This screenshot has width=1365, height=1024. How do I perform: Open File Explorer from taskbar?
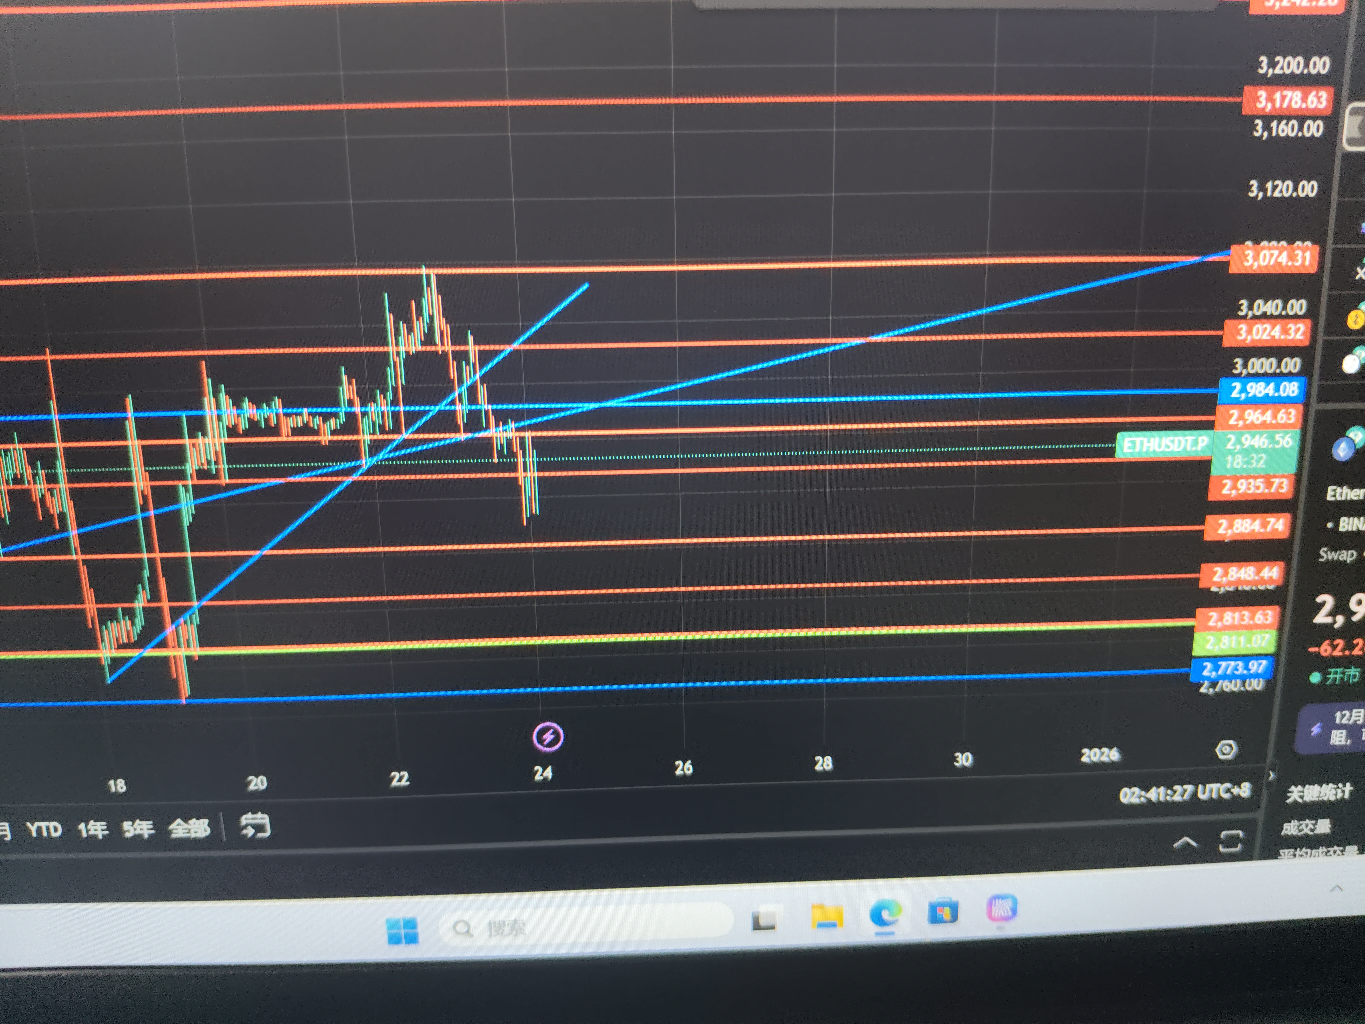click(x=826, y=915)
